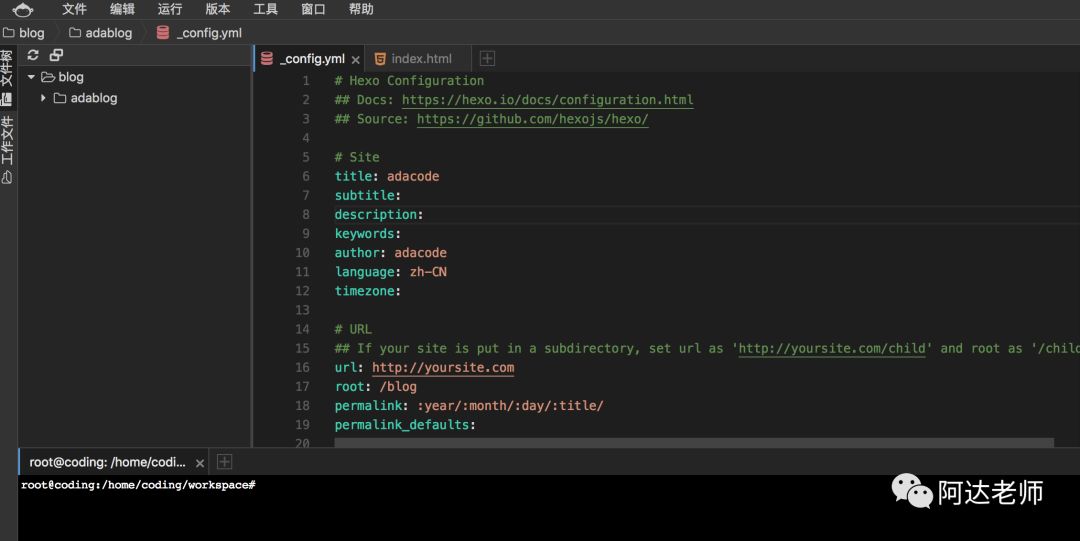This screenshot has width=1080, height=541.
Task: Click the folder icon of the blog tree item
Action: click(x=48, y=77)
